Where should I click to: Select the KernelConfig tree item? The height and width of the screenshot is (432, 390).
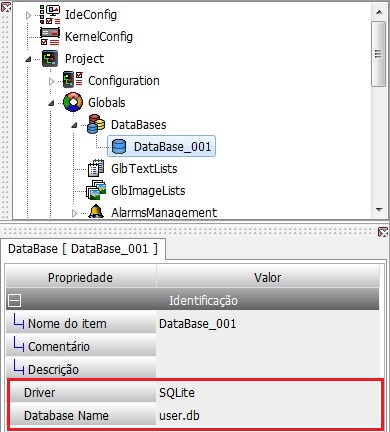[x=99, y=37]
